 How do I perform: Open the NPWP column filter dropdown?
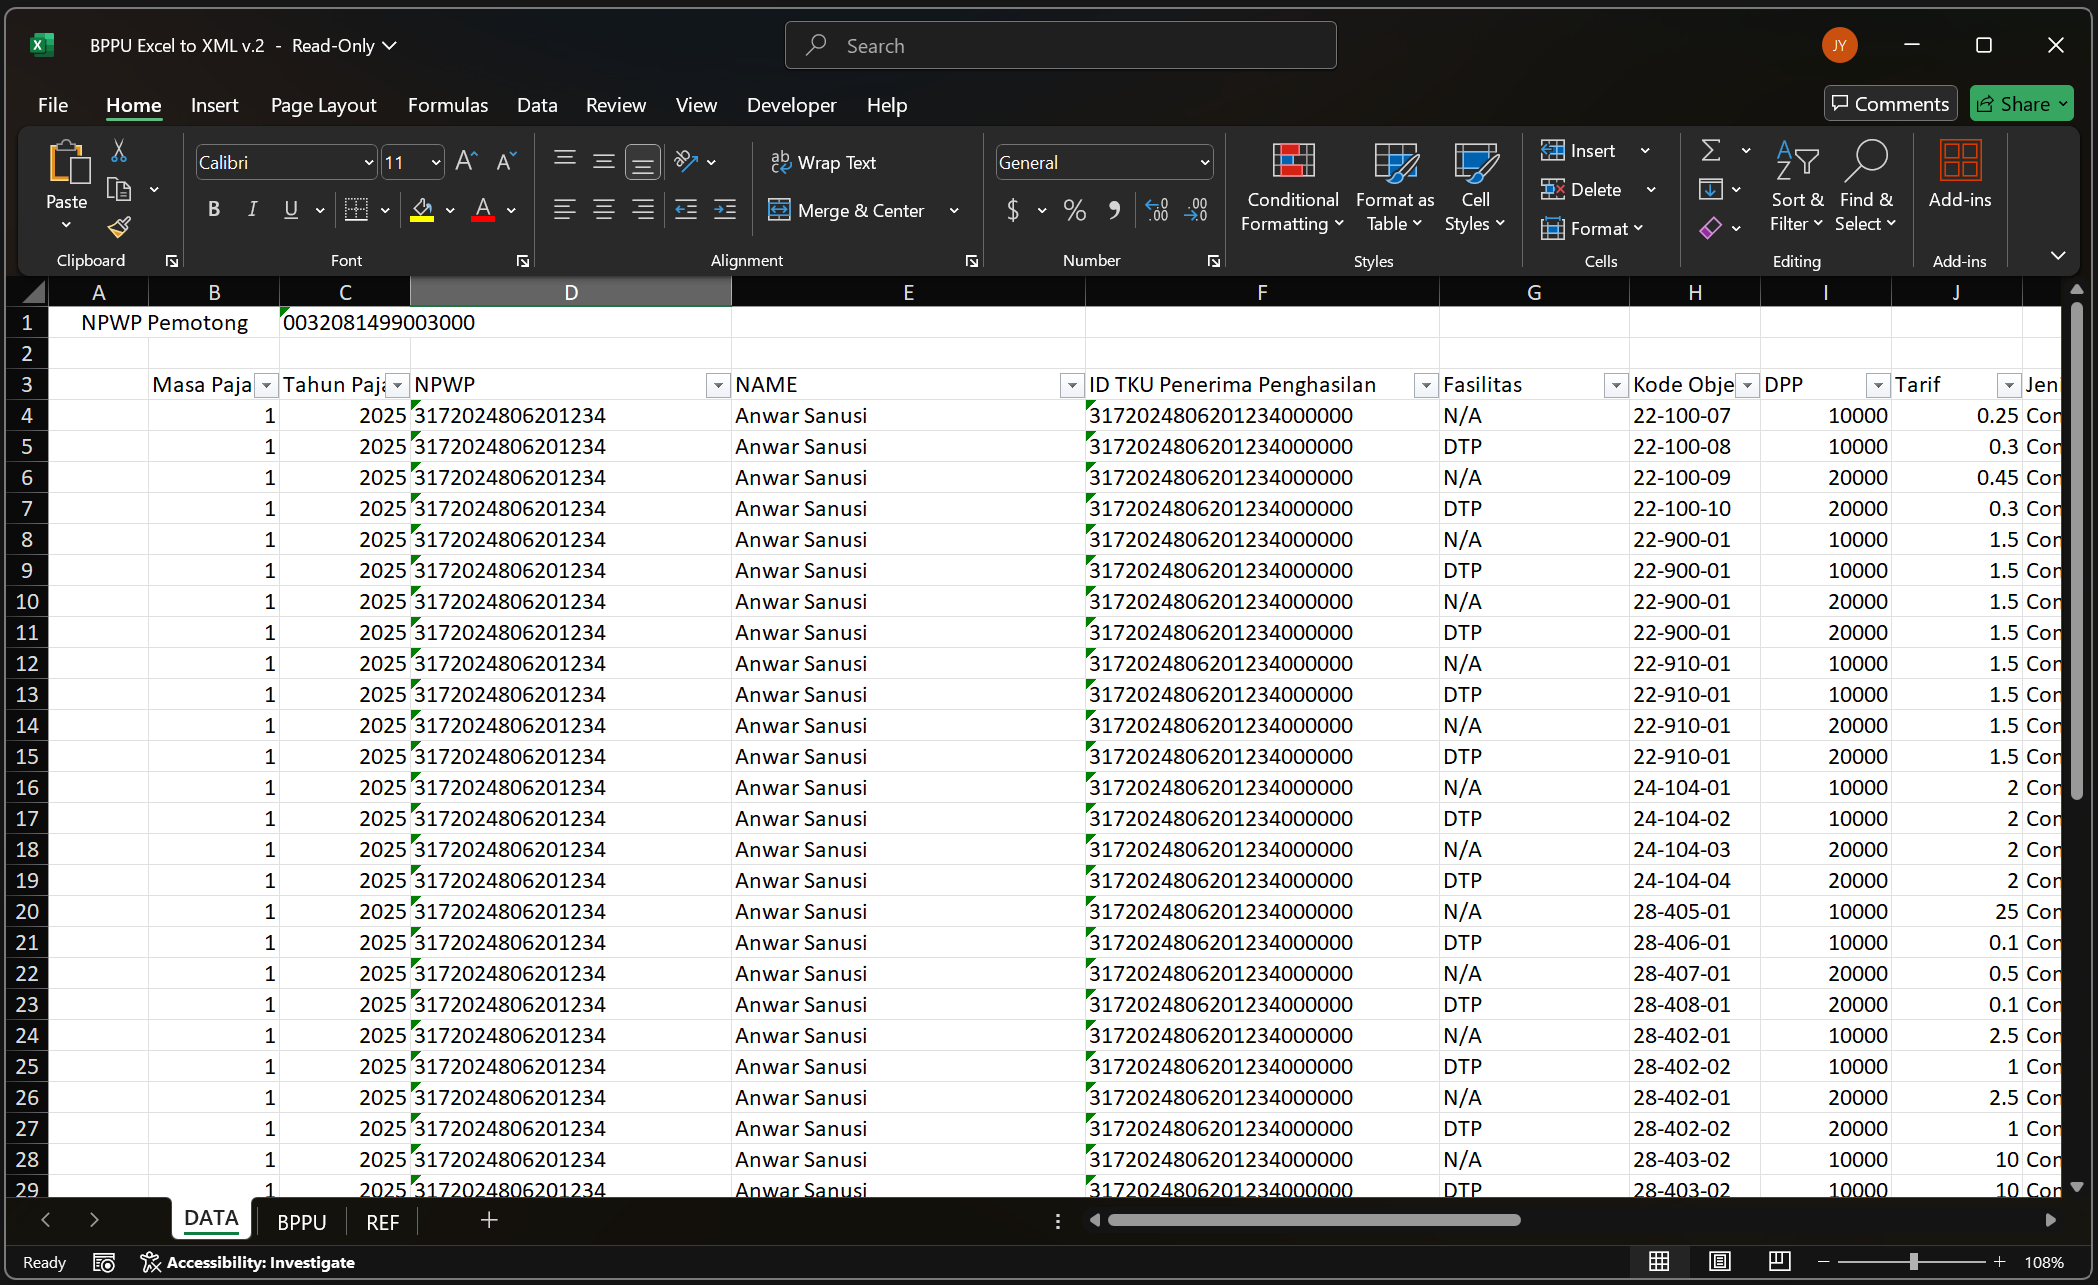(717, 386)
